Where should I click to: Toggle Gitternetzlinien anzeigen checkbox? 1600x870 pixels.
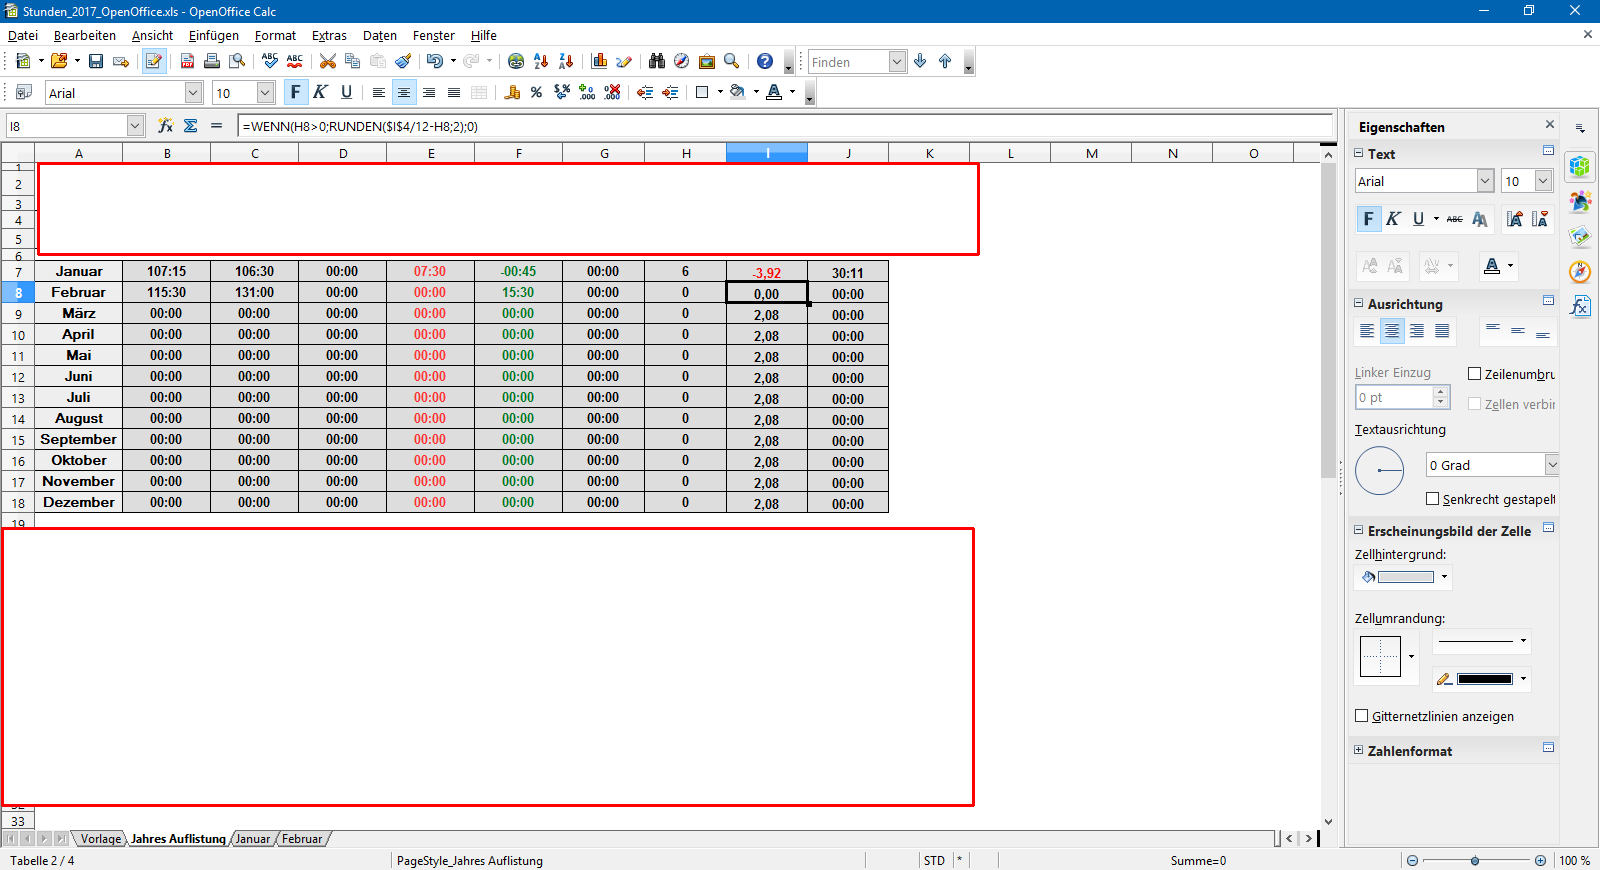click(x=1361, y=716)
